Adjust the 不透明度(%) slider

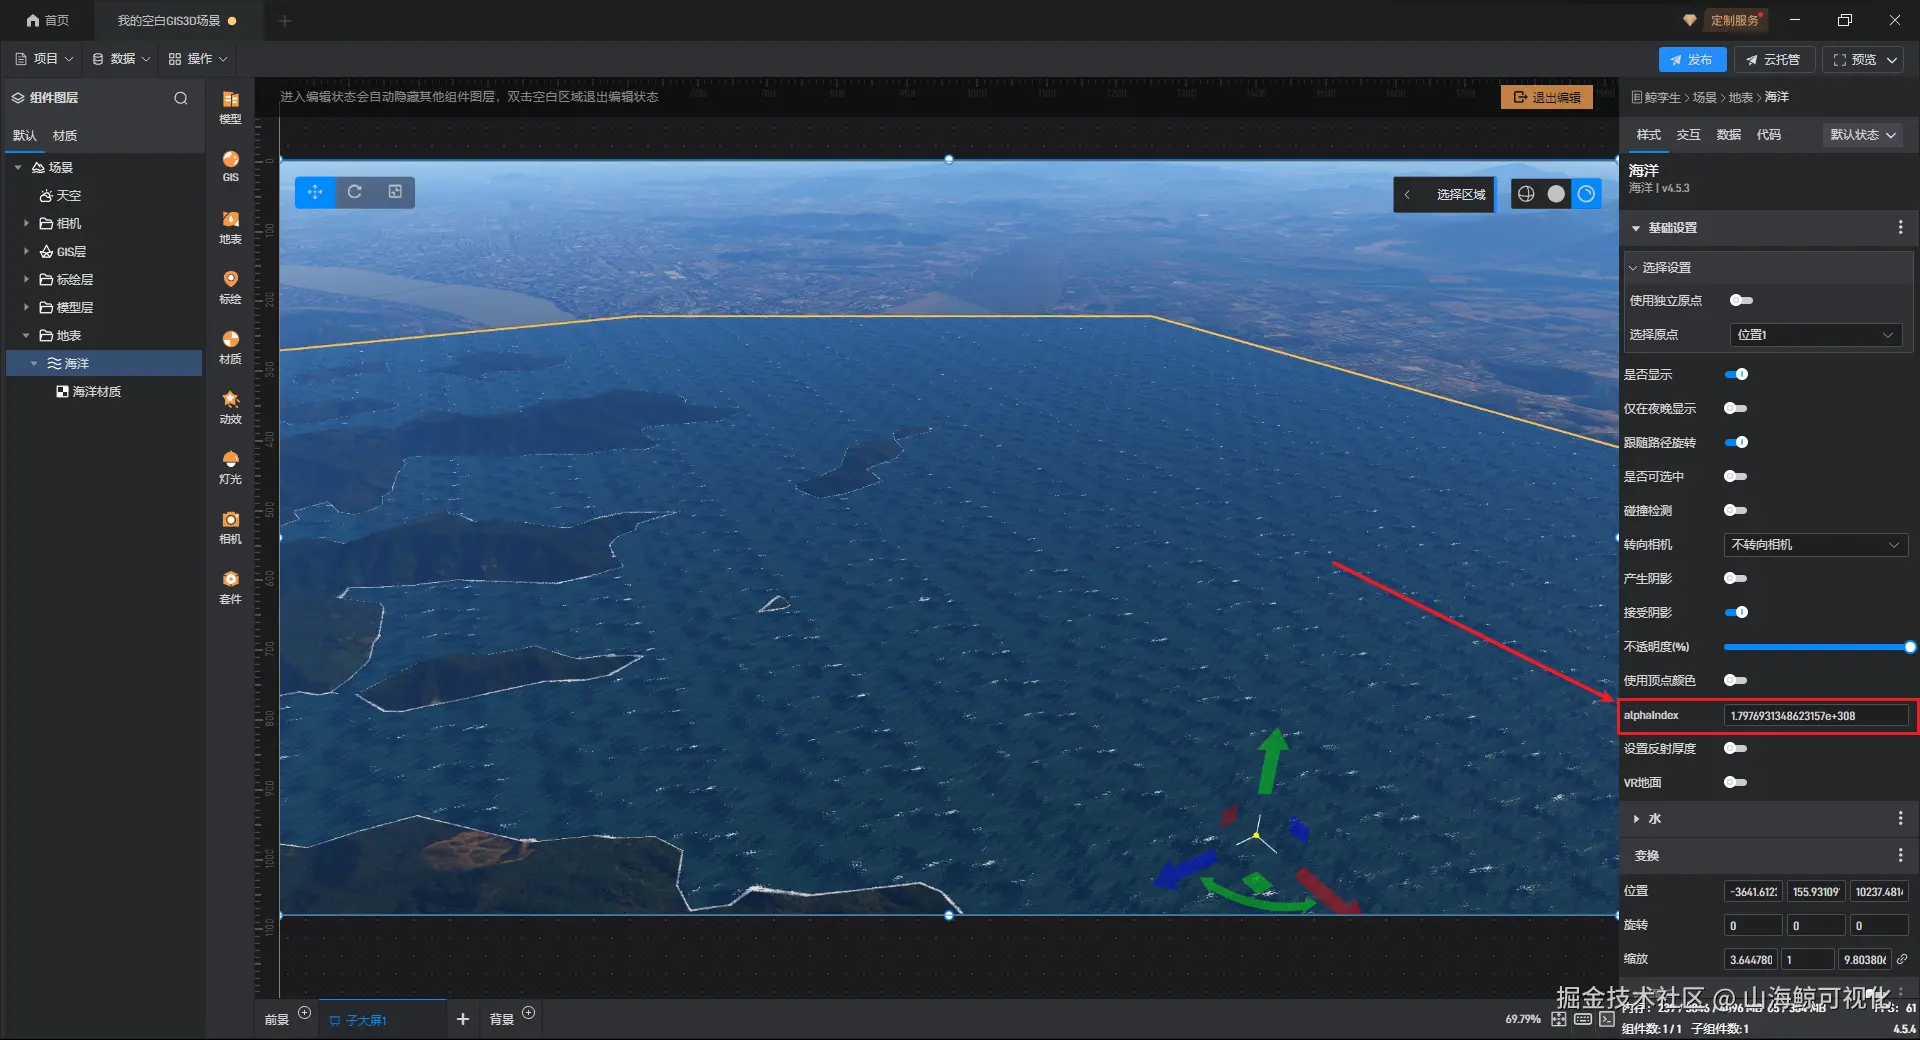[x=1817, y=647]
